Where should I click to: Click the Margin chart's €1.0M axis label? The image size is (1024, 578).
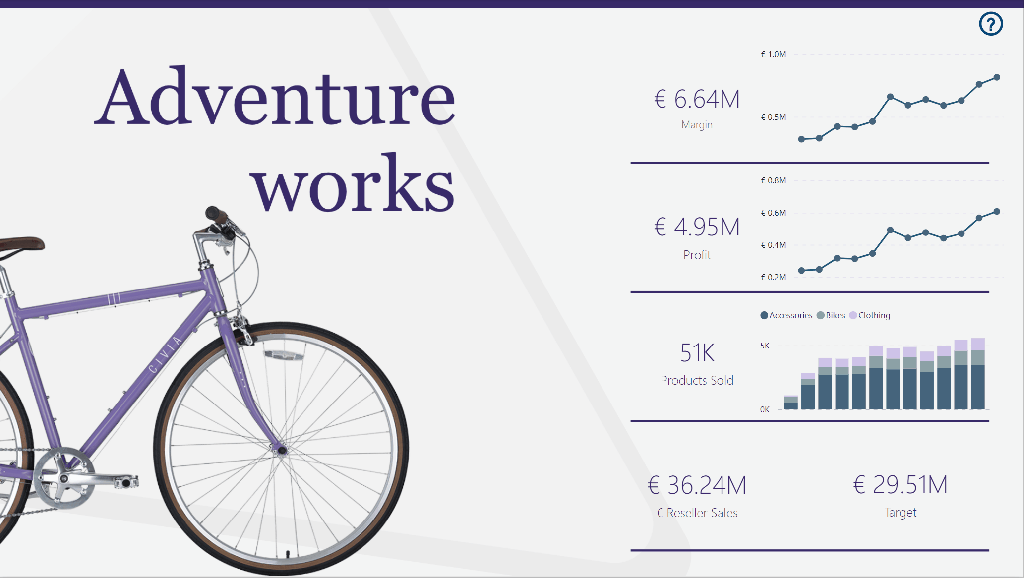pos(773,53)
